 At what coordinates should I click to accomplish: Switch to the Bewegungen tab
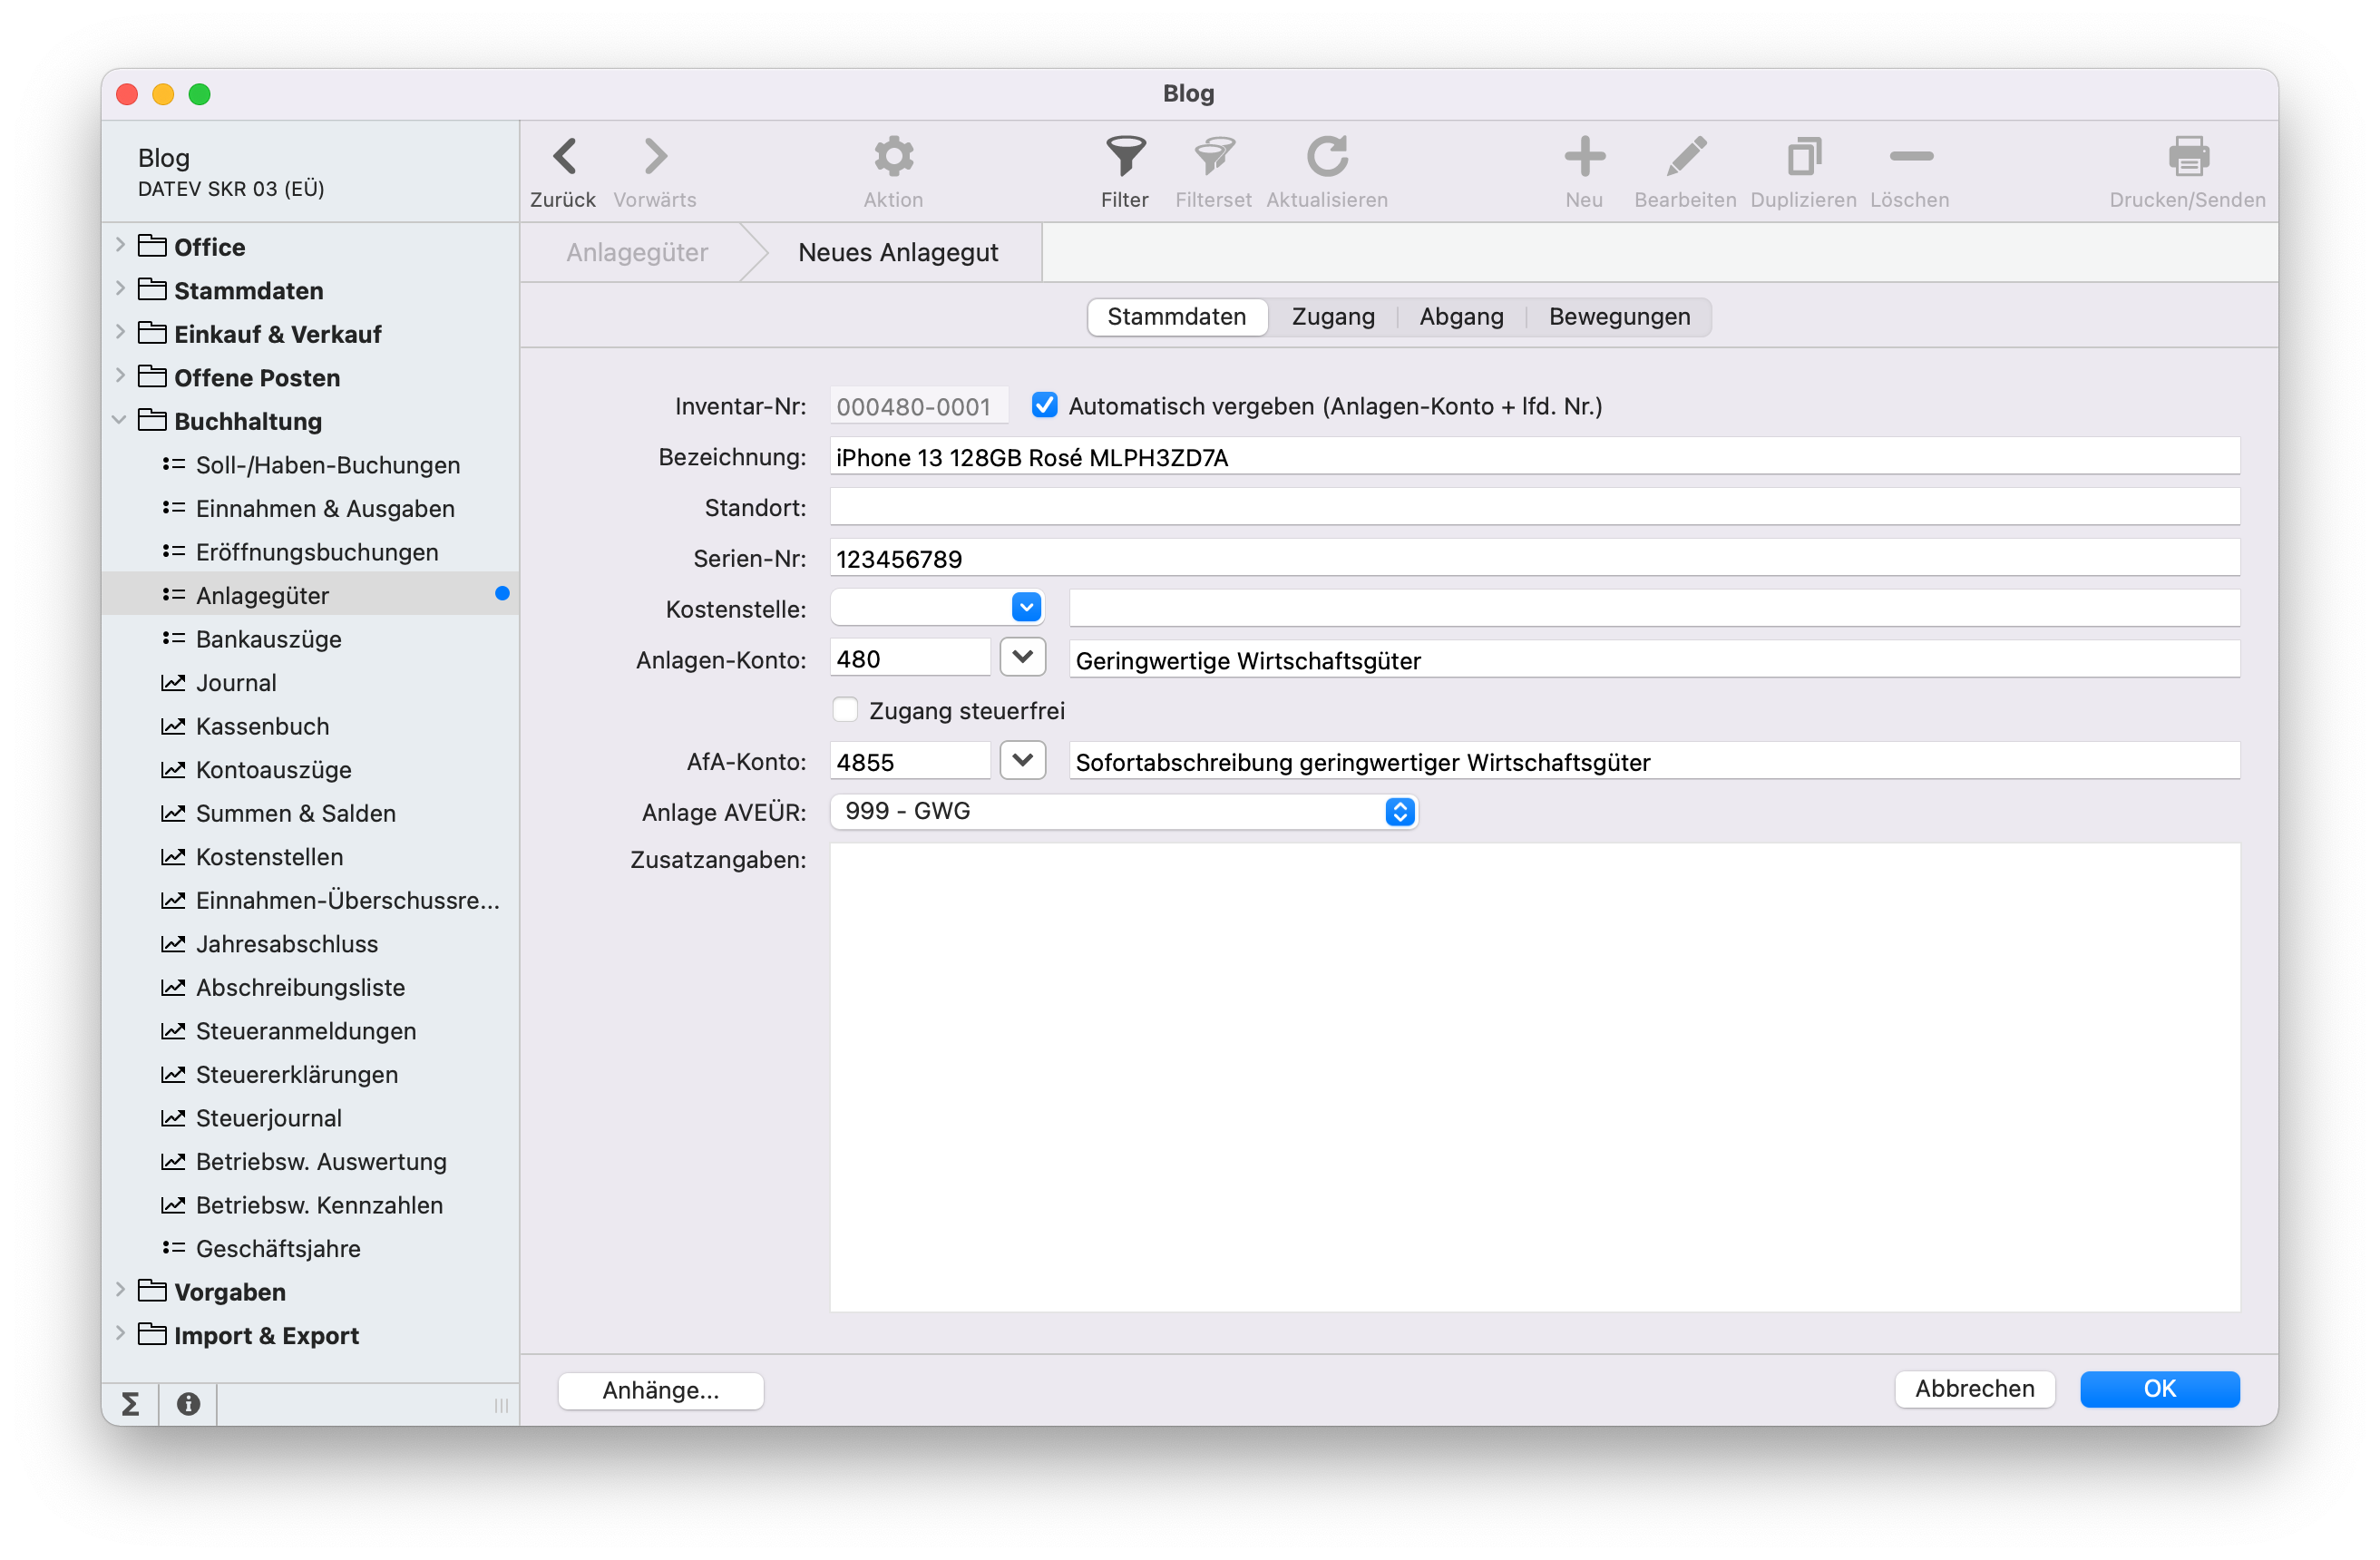pyautogui.click(x=1619, y=317)
